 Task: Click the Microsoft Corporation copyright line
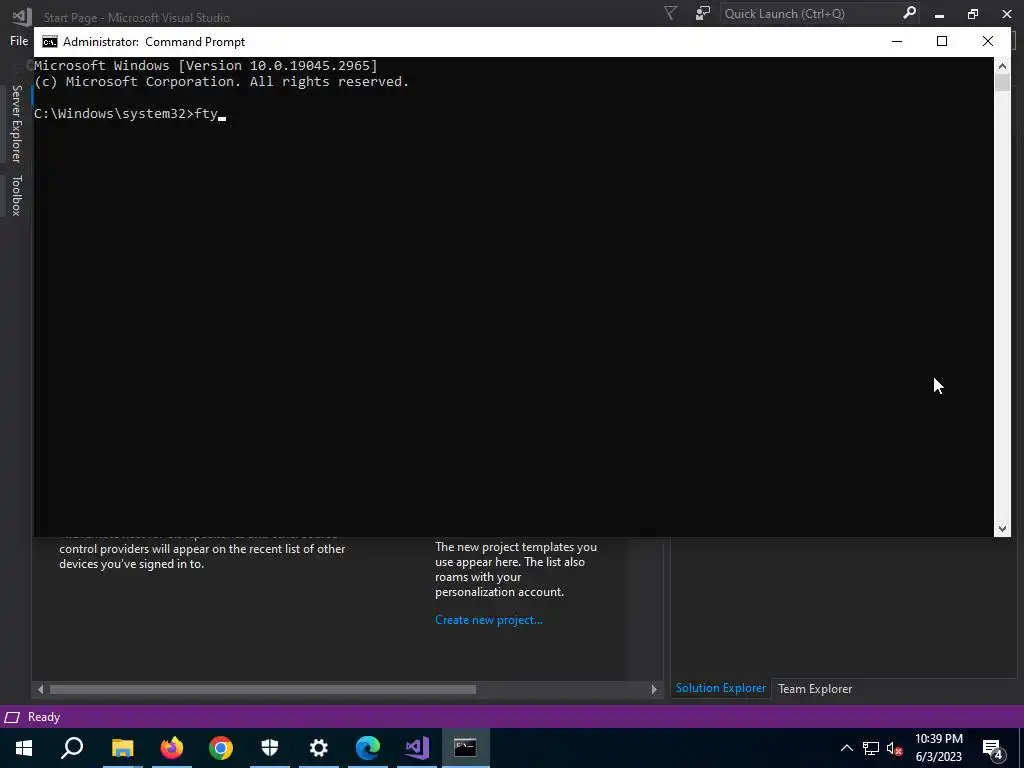coord(221,82)
